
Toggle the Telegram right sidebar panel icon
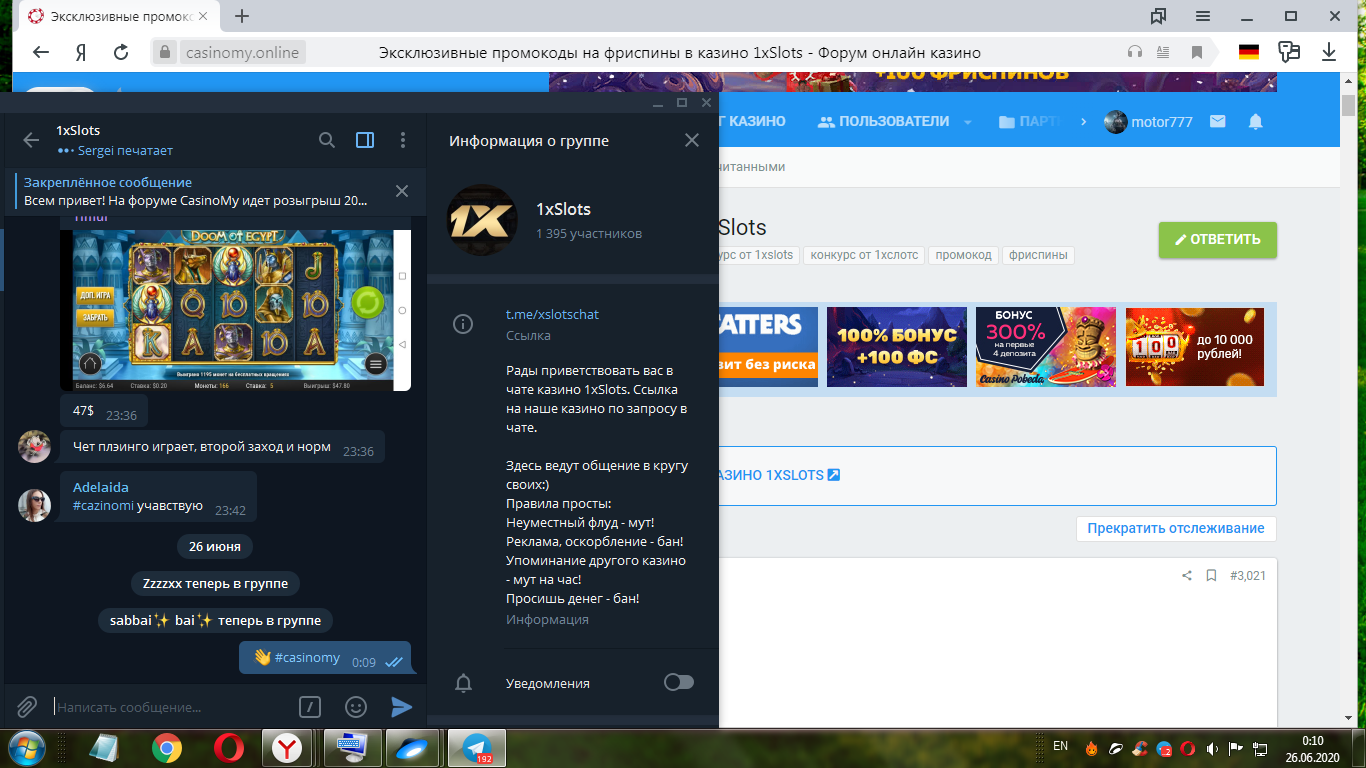pyautogui.click(x=365, y=140)
